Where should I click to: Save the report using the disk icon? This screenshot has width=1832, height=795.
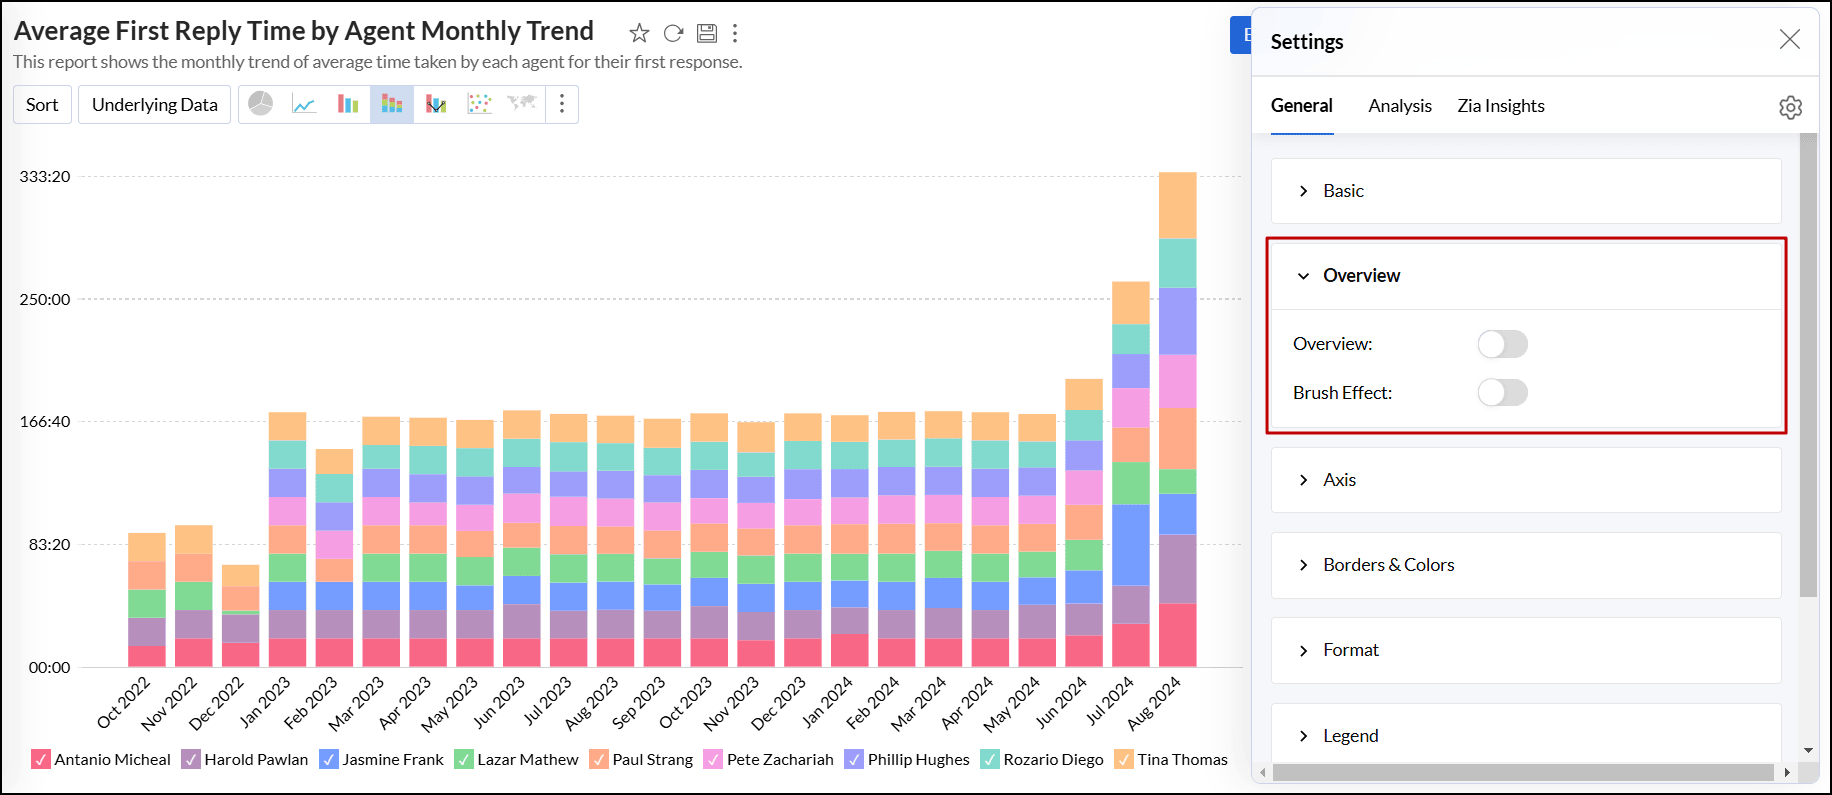[x=706, y=33]
